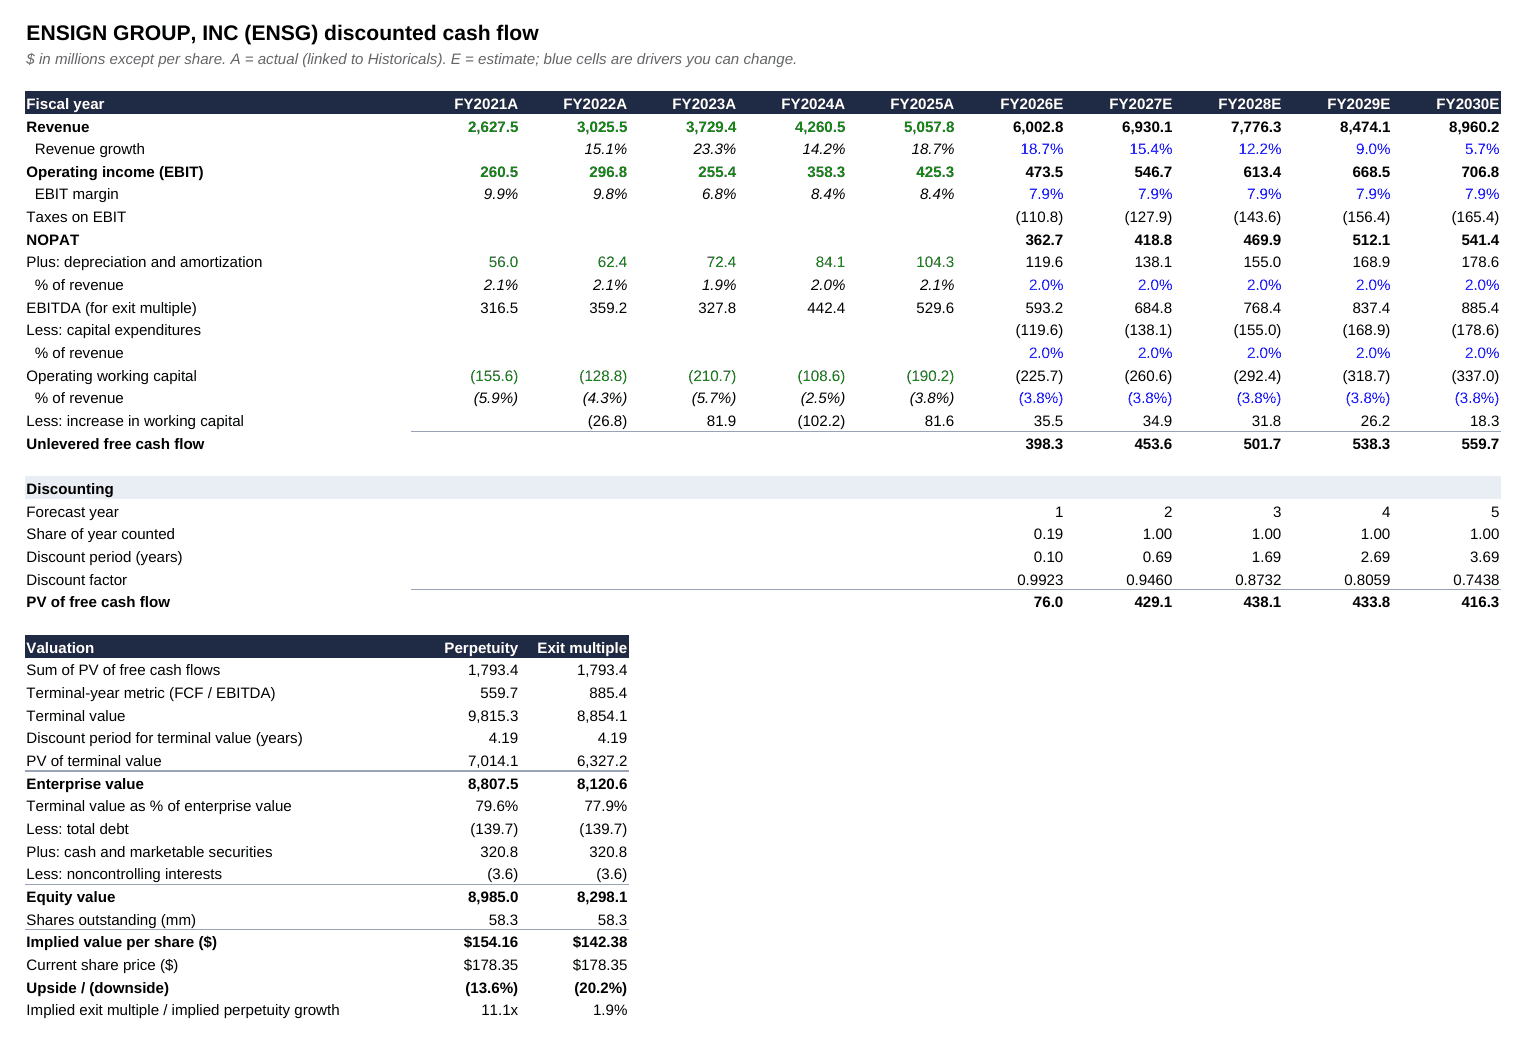This screenshot has width=1525, height=1043.
Task: Select the ENSIGN GROUP discounted cash flow title
Action: click(282, 33)
